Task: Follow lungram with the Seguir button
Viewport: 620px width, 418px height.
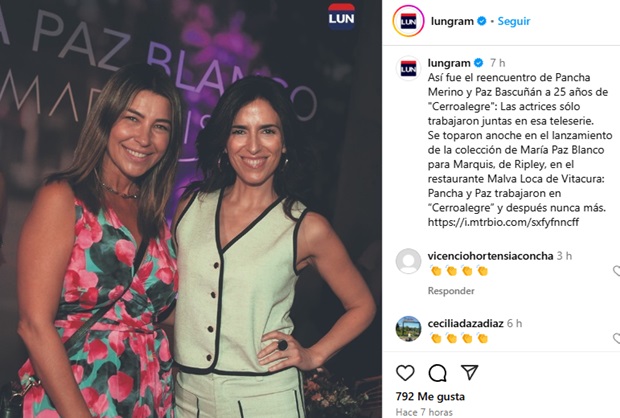Action: point(514,21)
